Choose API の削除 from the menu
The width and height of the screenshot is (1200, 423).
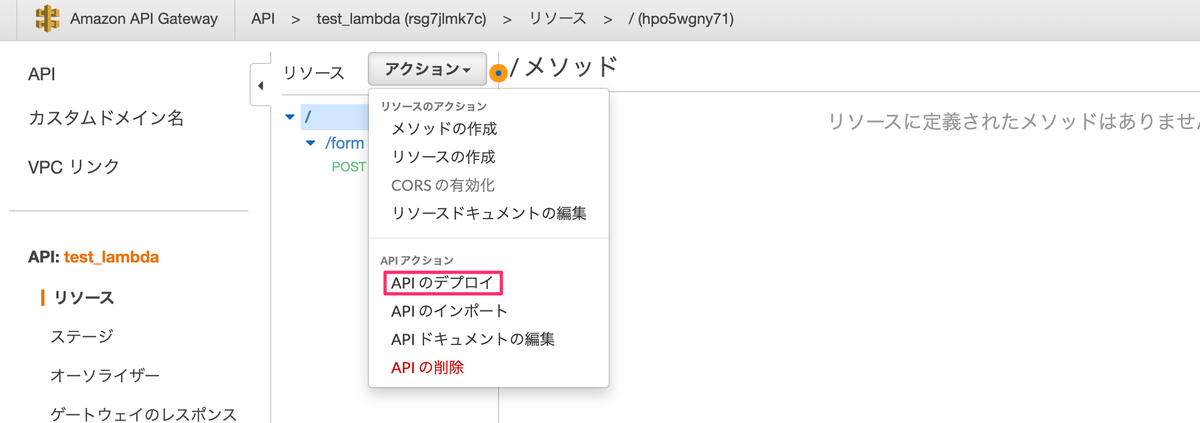coord(428,367)
